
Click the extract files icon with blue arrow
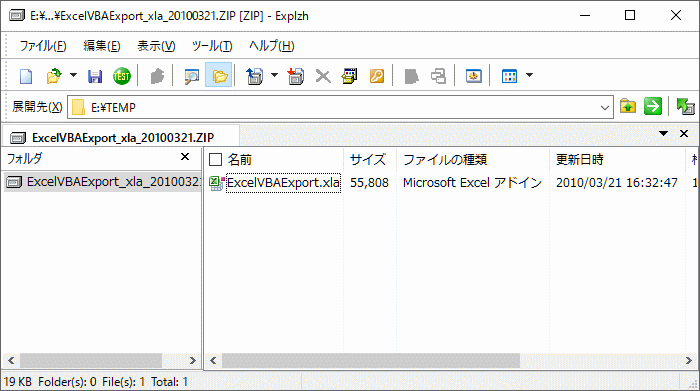(255, 76)
